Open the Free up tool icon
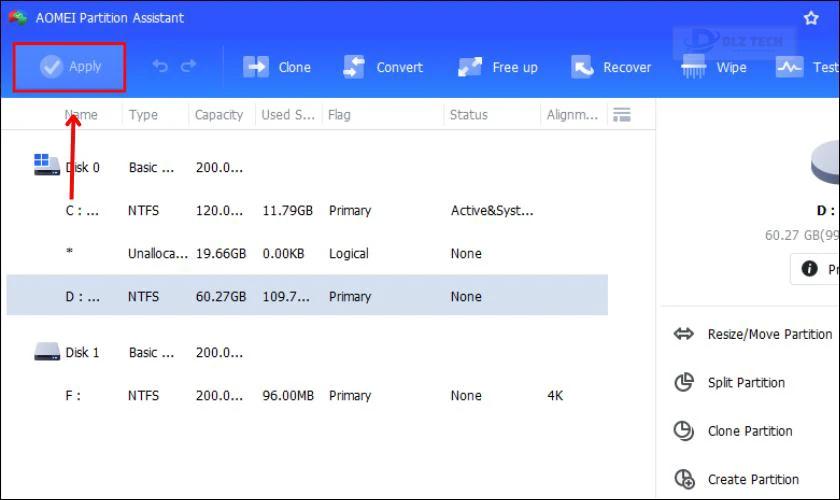Image resolution: width=840 pixels, height=500 pixels. pos(470,67)
